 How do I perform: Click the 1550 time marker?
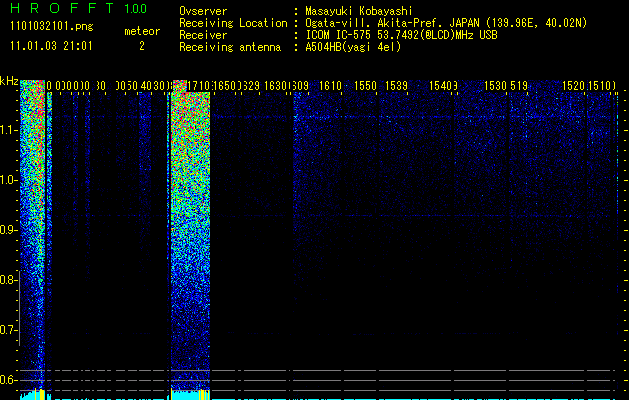click(x=366, y=86)
